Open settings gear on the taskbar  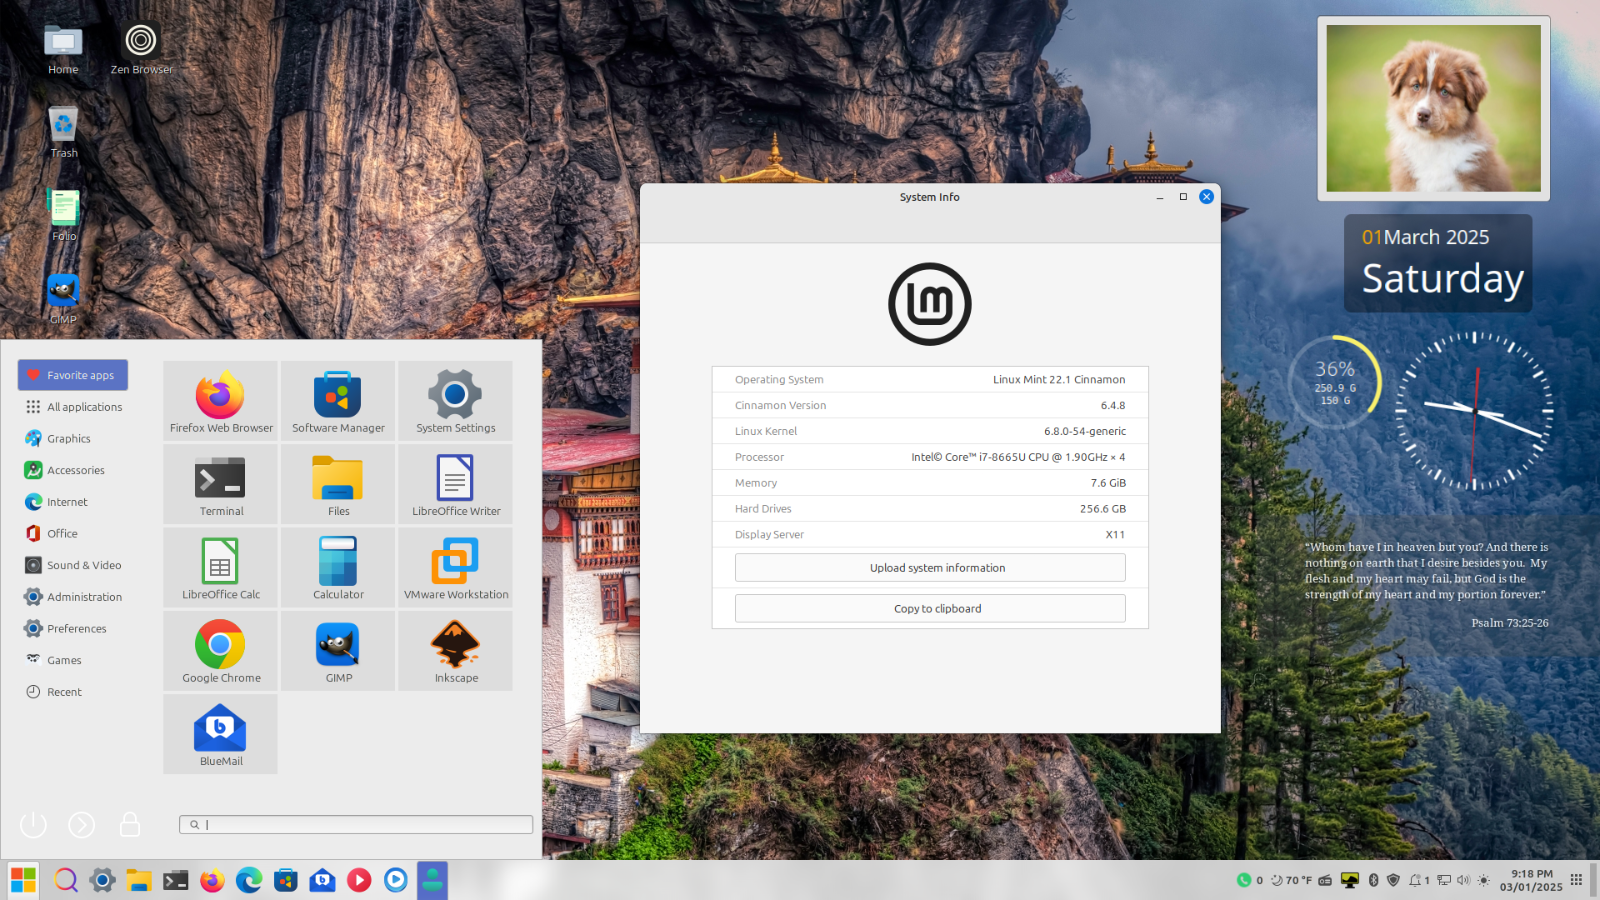coord(102,880)
